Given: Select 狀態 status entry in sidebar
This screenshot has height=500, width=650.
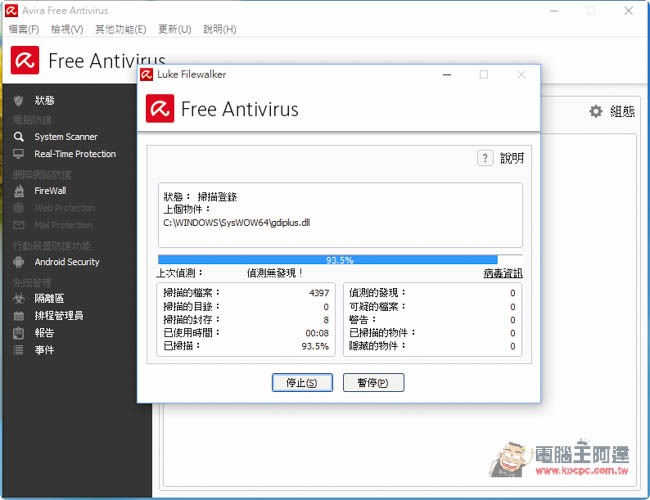Looking at the screenshot, I should coord(44,100).
